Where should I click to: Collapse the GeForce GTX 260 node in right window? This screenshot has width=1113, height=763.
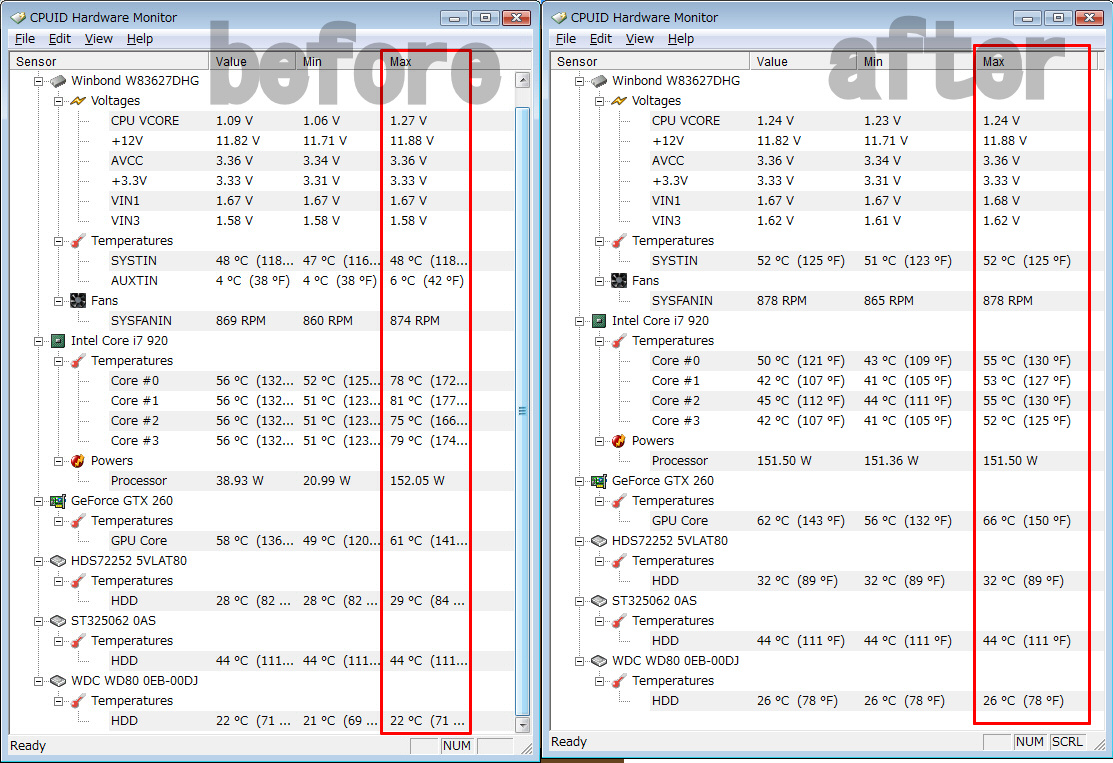point(581,481)
